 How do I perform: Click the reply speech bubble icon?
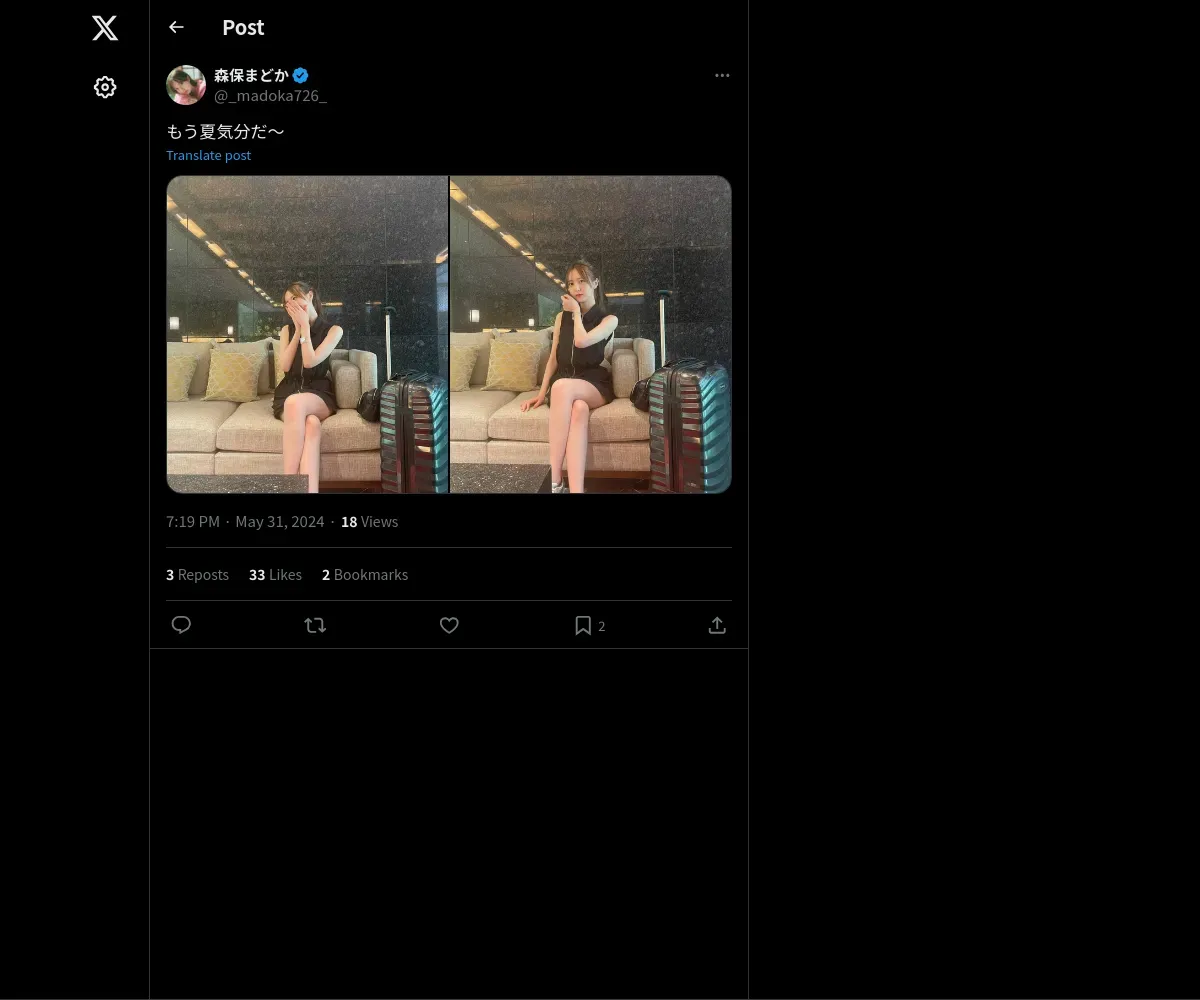[181, 625]
